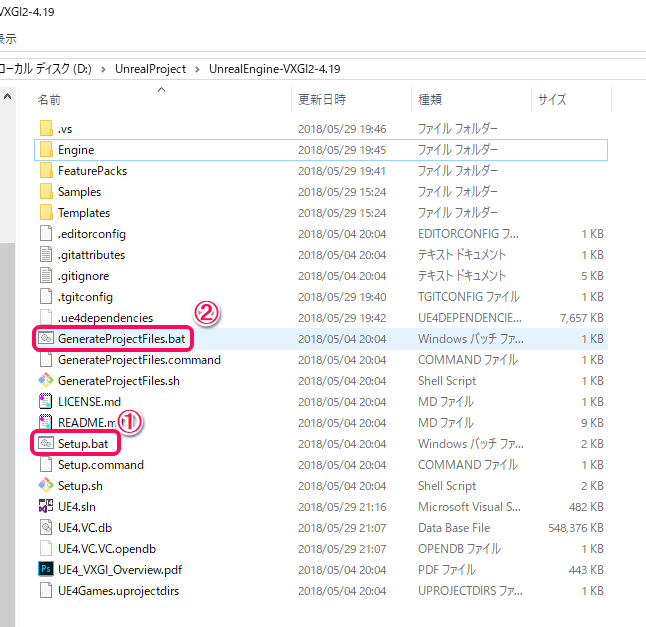
Task: Click the FeaturePacks folder icon
Action: tap(46, 171)
